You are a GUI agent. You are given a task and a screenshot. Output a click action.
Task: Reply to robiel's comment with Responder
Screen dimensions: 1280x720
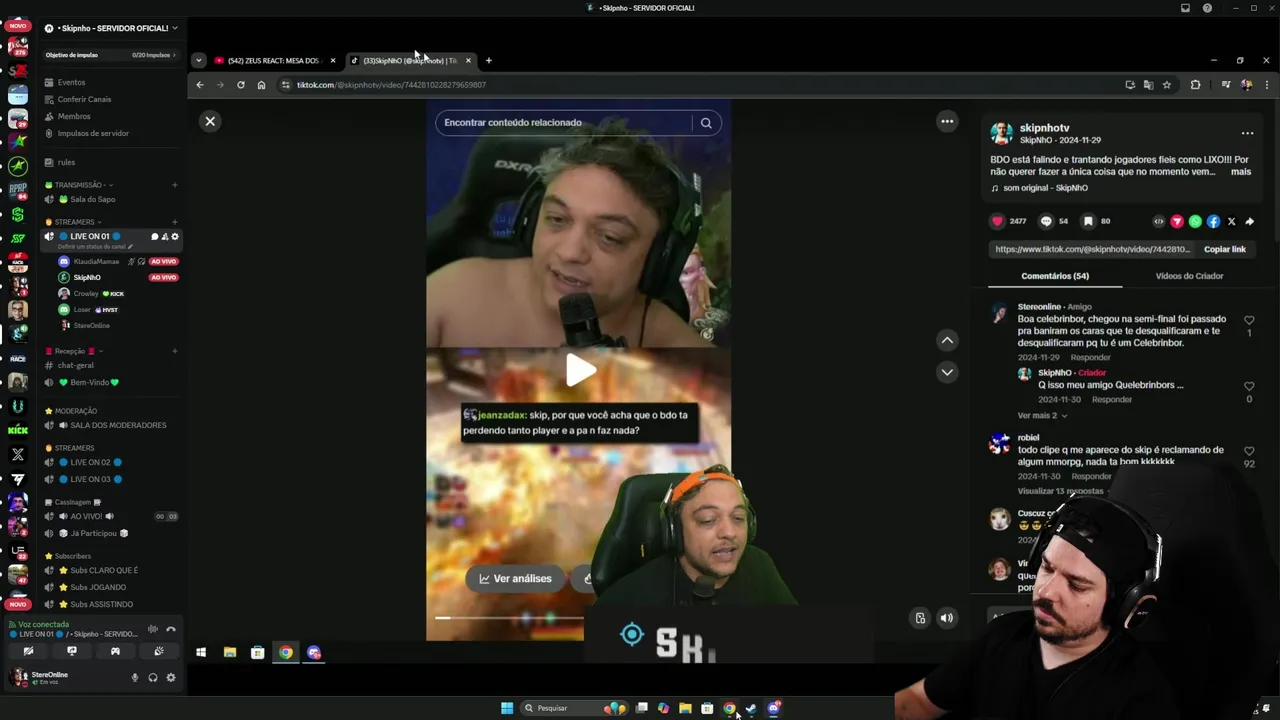(x=1091, y=476)
